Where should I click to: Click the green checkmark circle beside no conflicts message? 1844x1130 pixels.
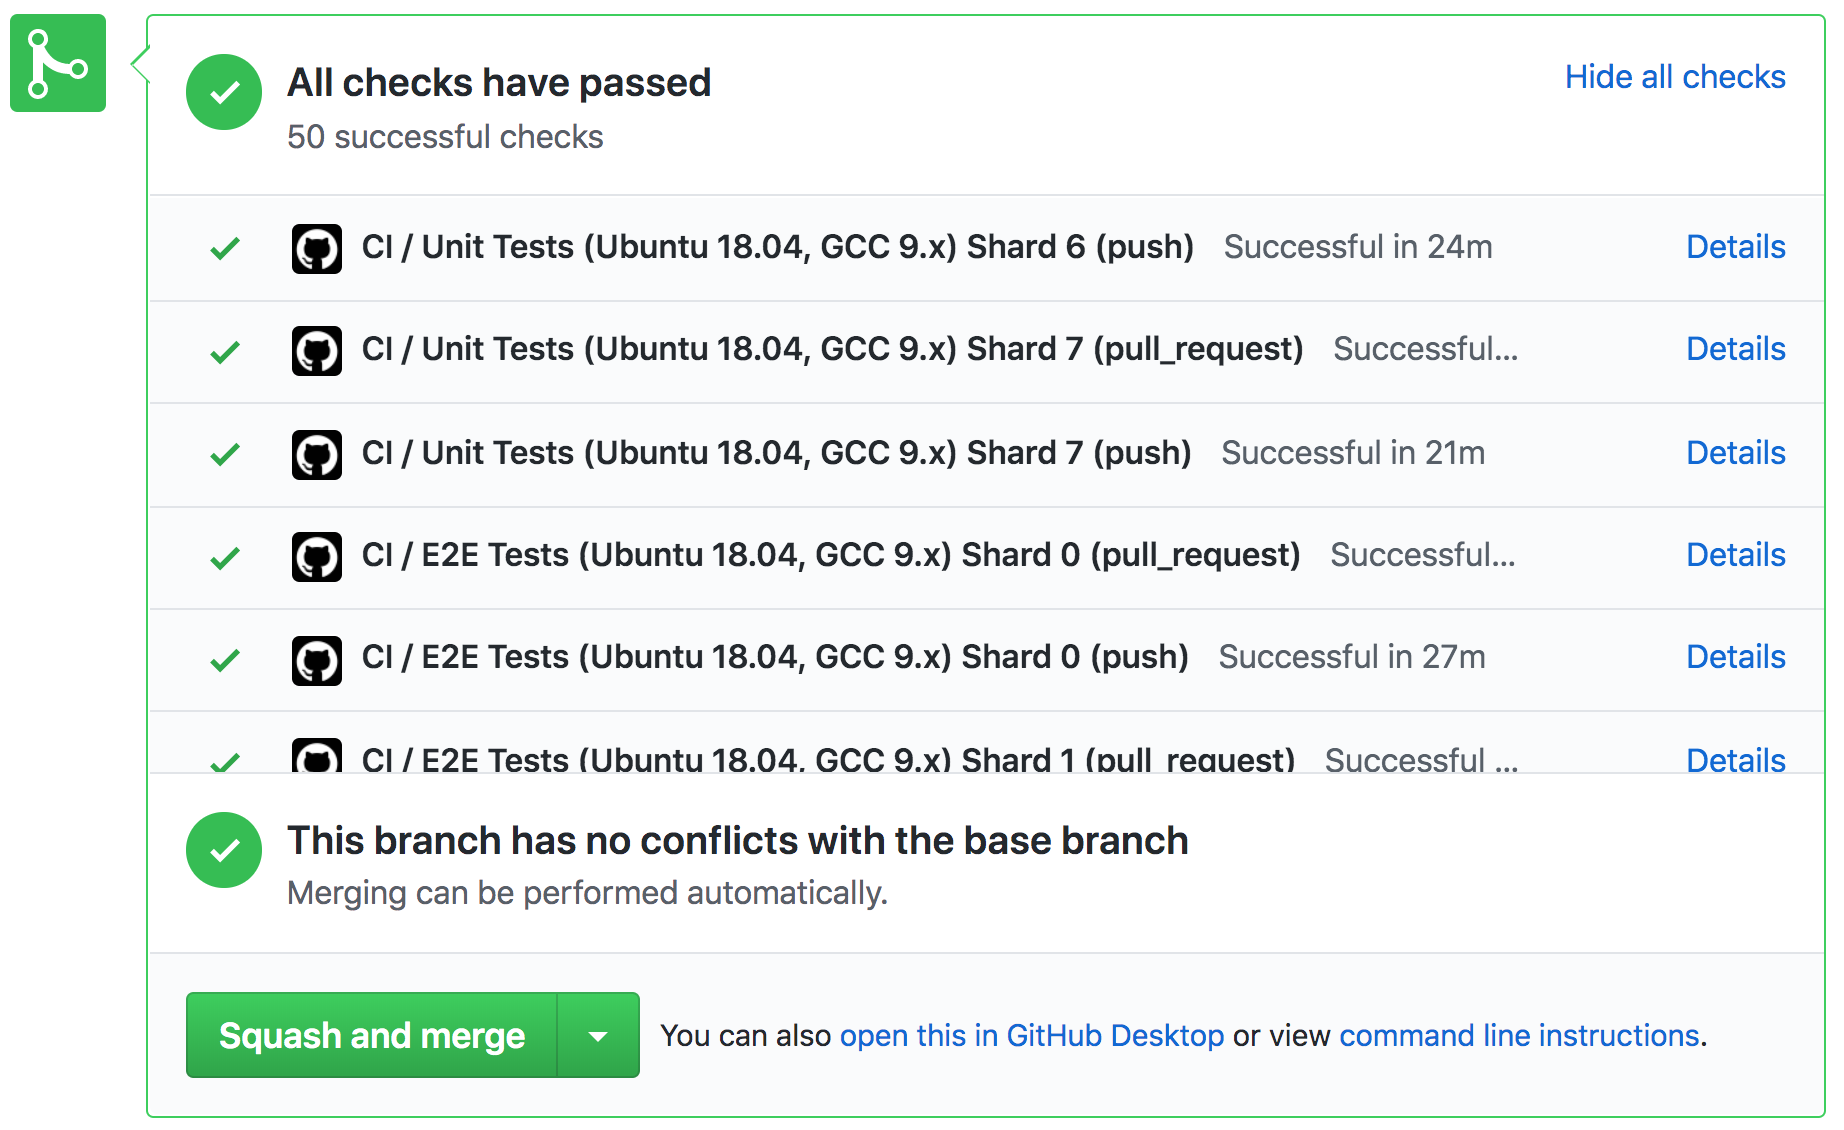coord(224,850)
